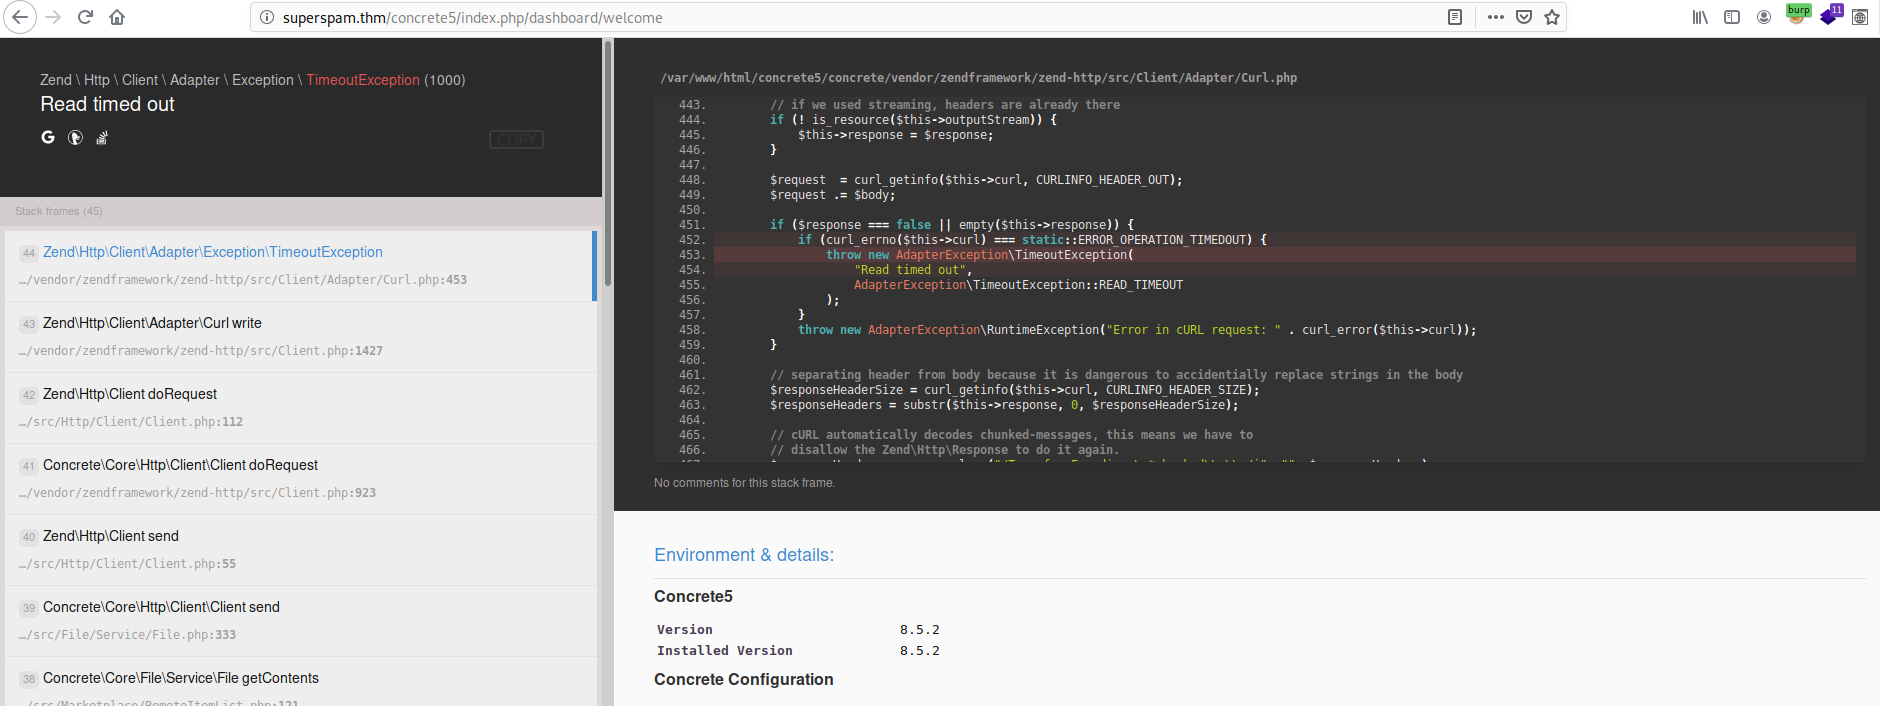Image resolution: width=1880 pixels, height=706 pixels.
Task: Click the 'Read timed out' error message
Action: [107, 104]
